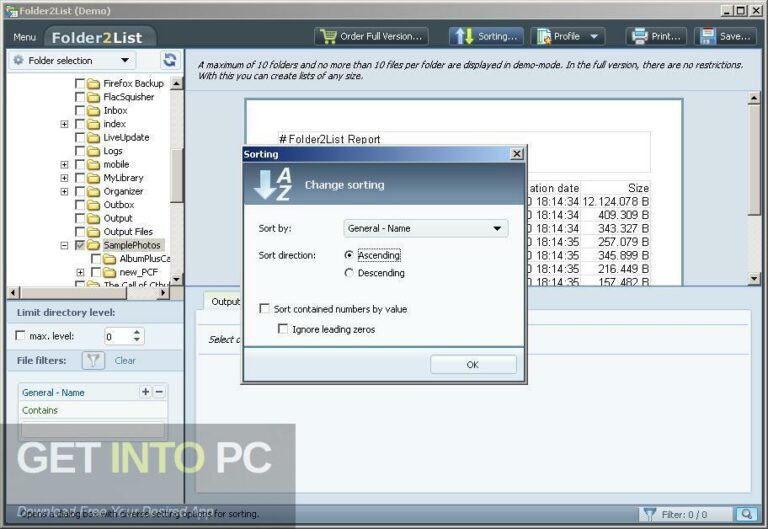The width and height of the screenshot is (768, 529).
Task: Select the AlbumPlusCa subfolder
Action: [x=144, y=259]
